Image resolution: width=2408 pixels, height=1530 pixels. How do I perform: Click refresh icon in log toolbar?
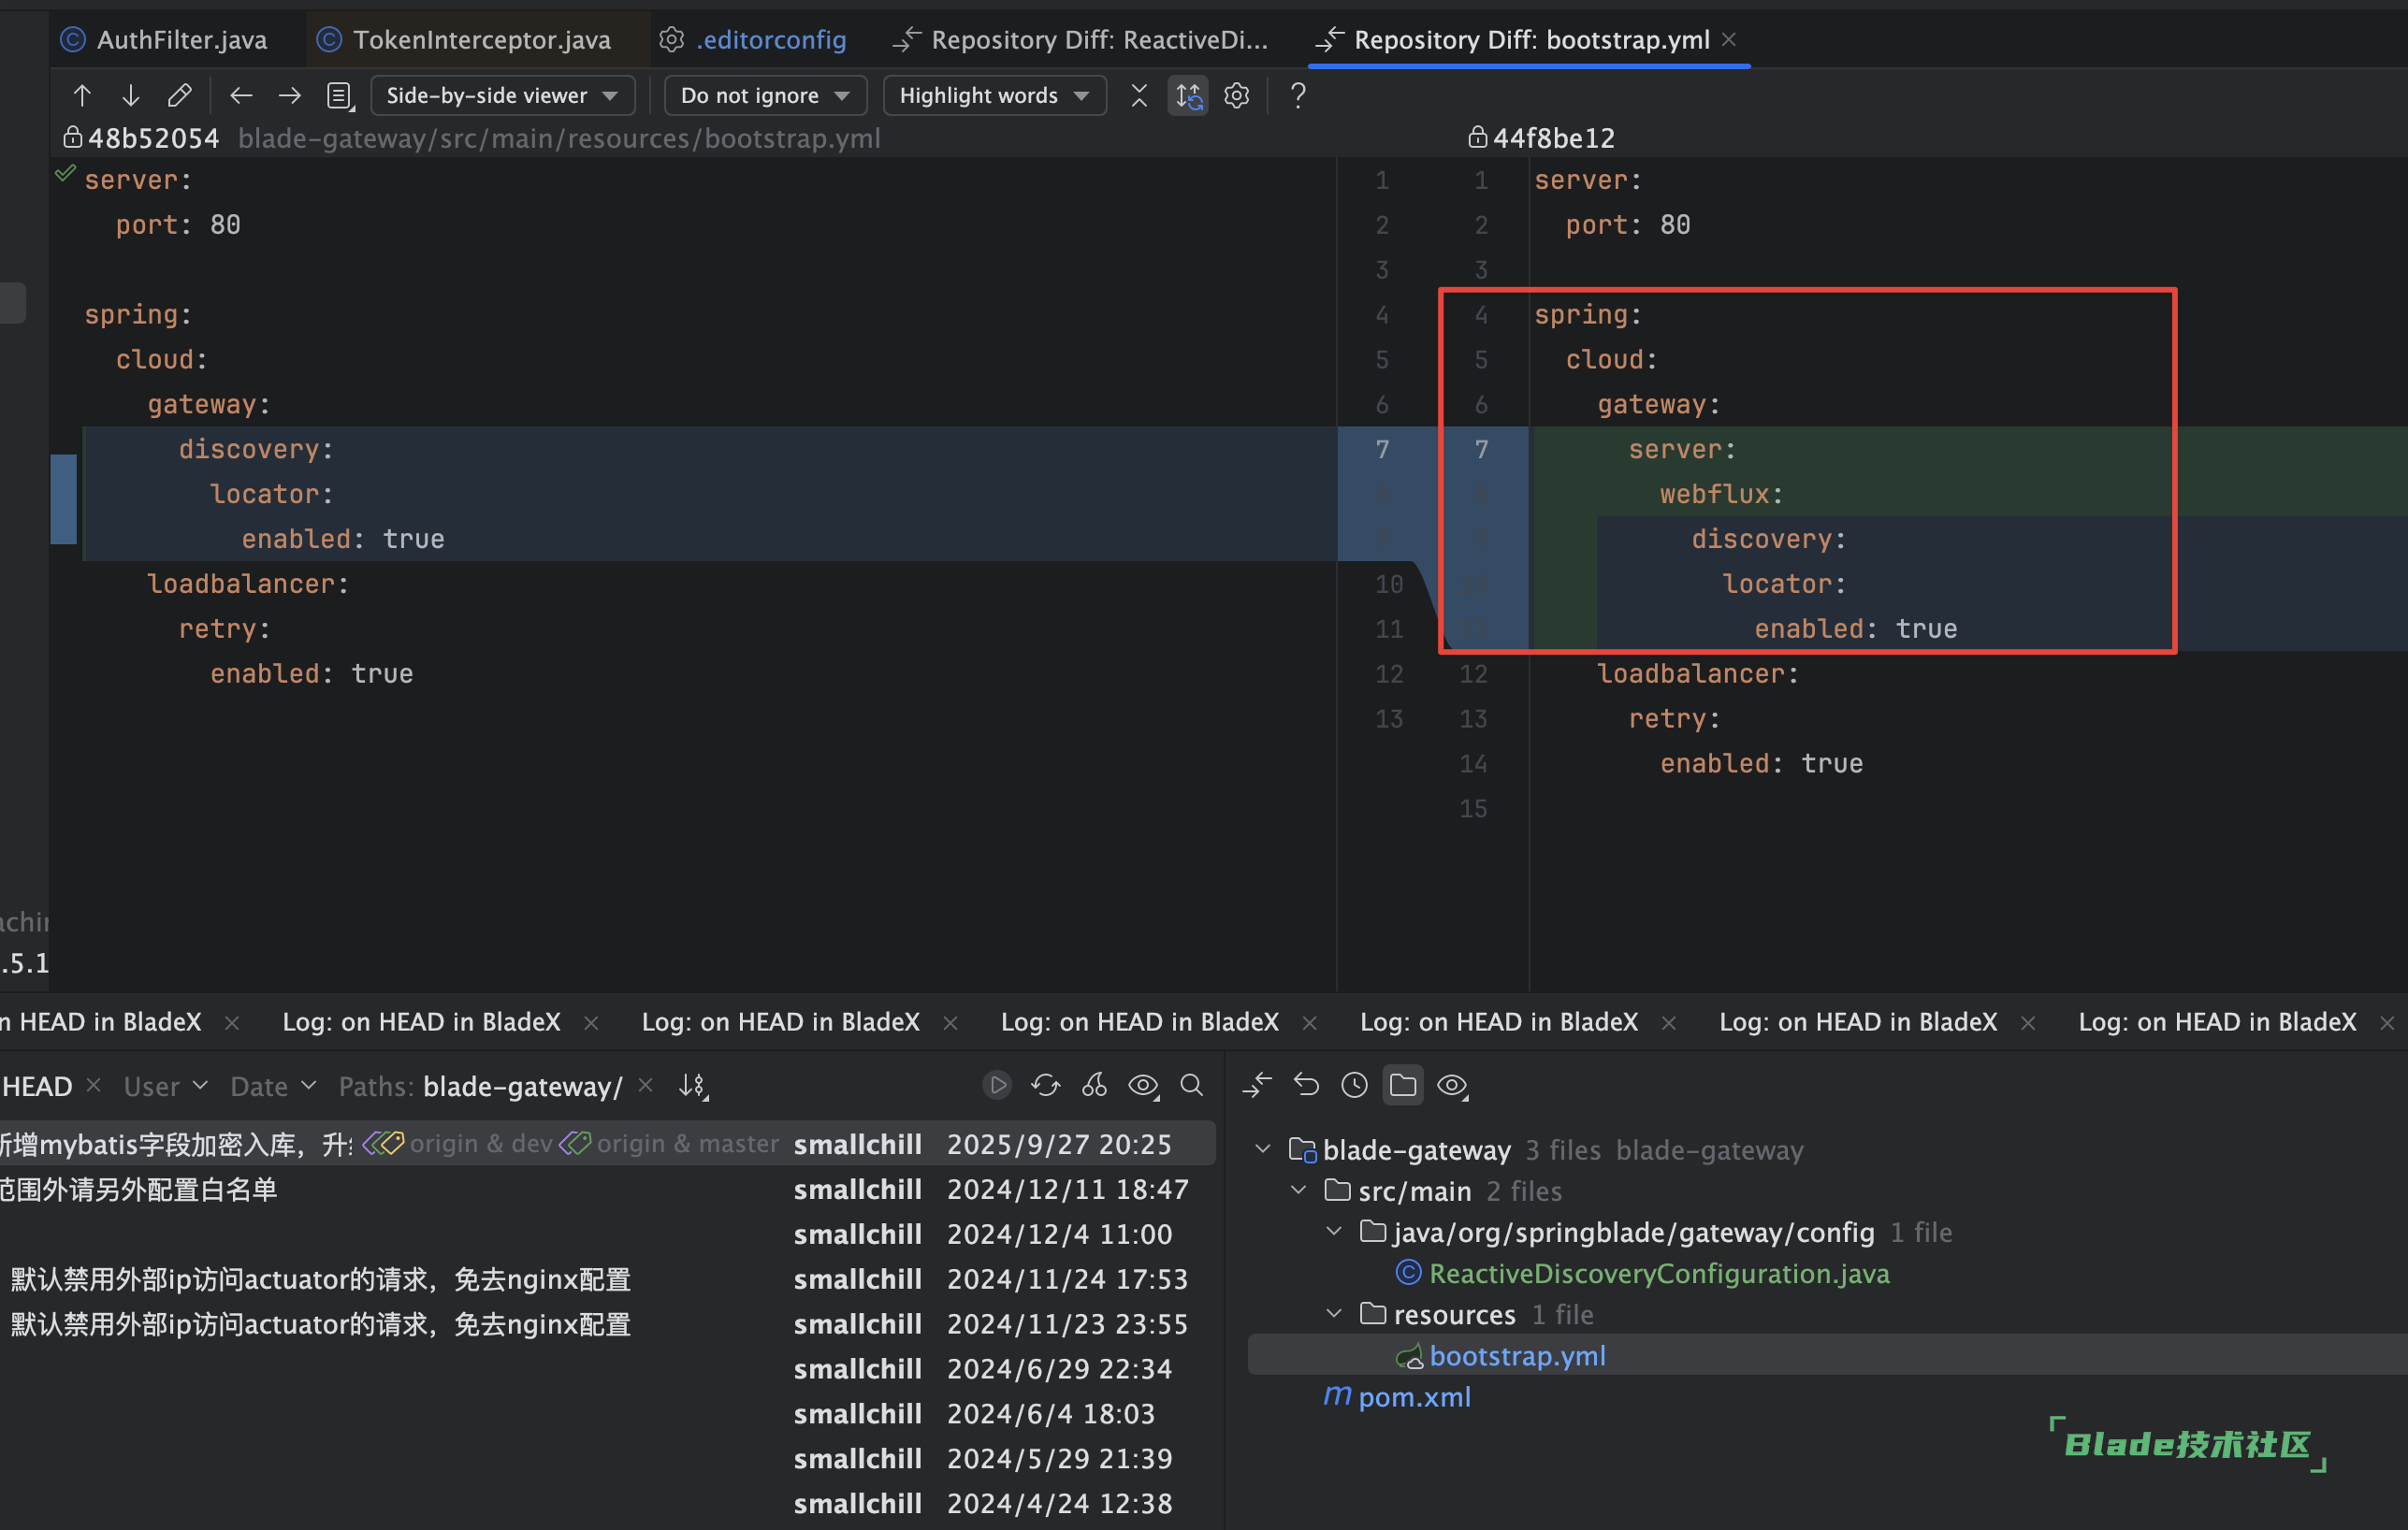coord(1046,1086)
